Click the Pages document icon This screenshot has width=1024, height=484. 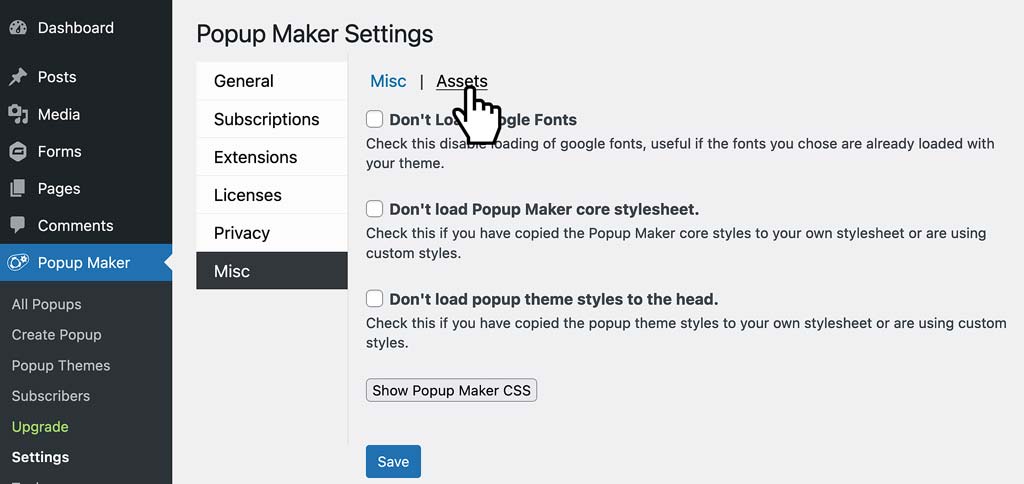(x=18, y=189)
